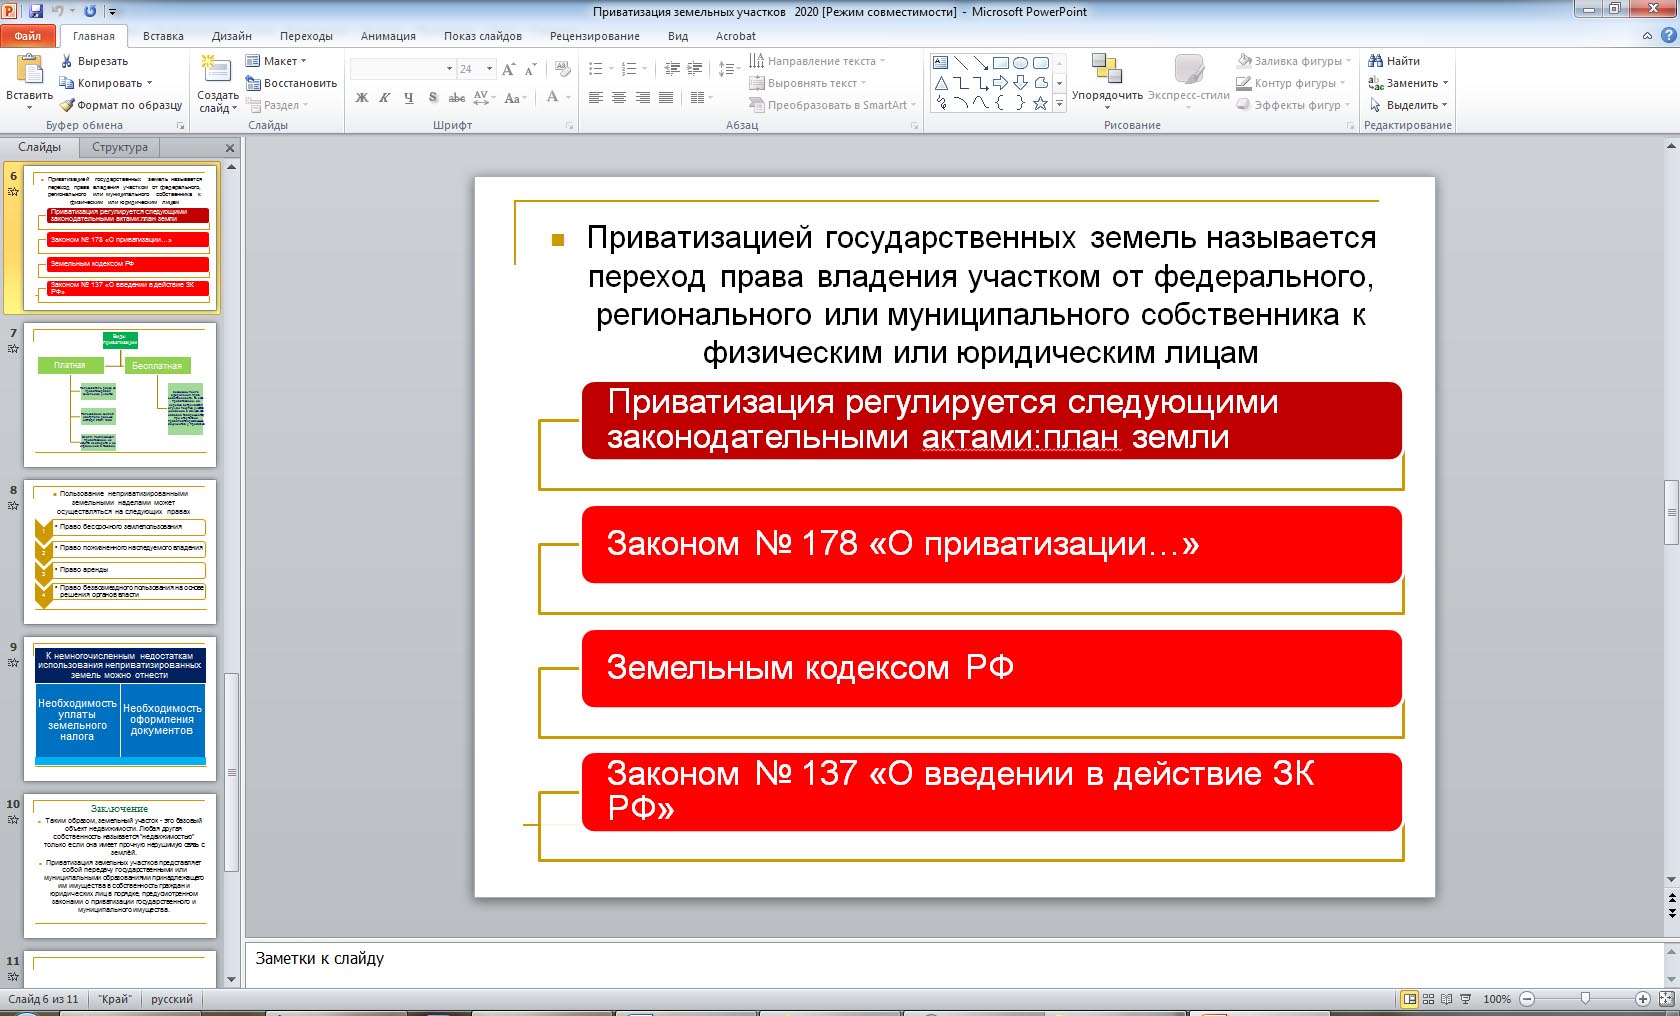Click the Cut (Вырезать) scissors icon
1680x1016 pixels.
[x=67, y=61]
